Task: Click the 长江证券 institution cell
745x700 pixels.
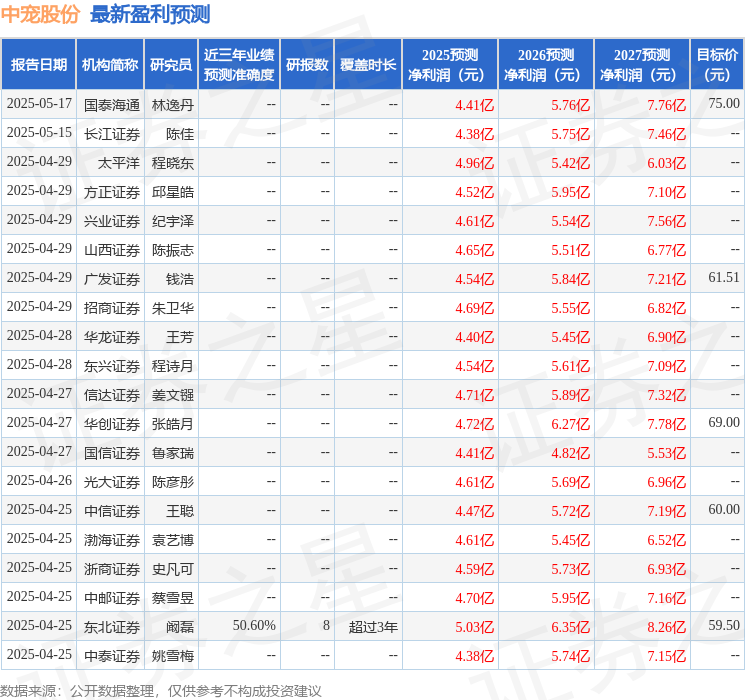Action: point(112,134)
